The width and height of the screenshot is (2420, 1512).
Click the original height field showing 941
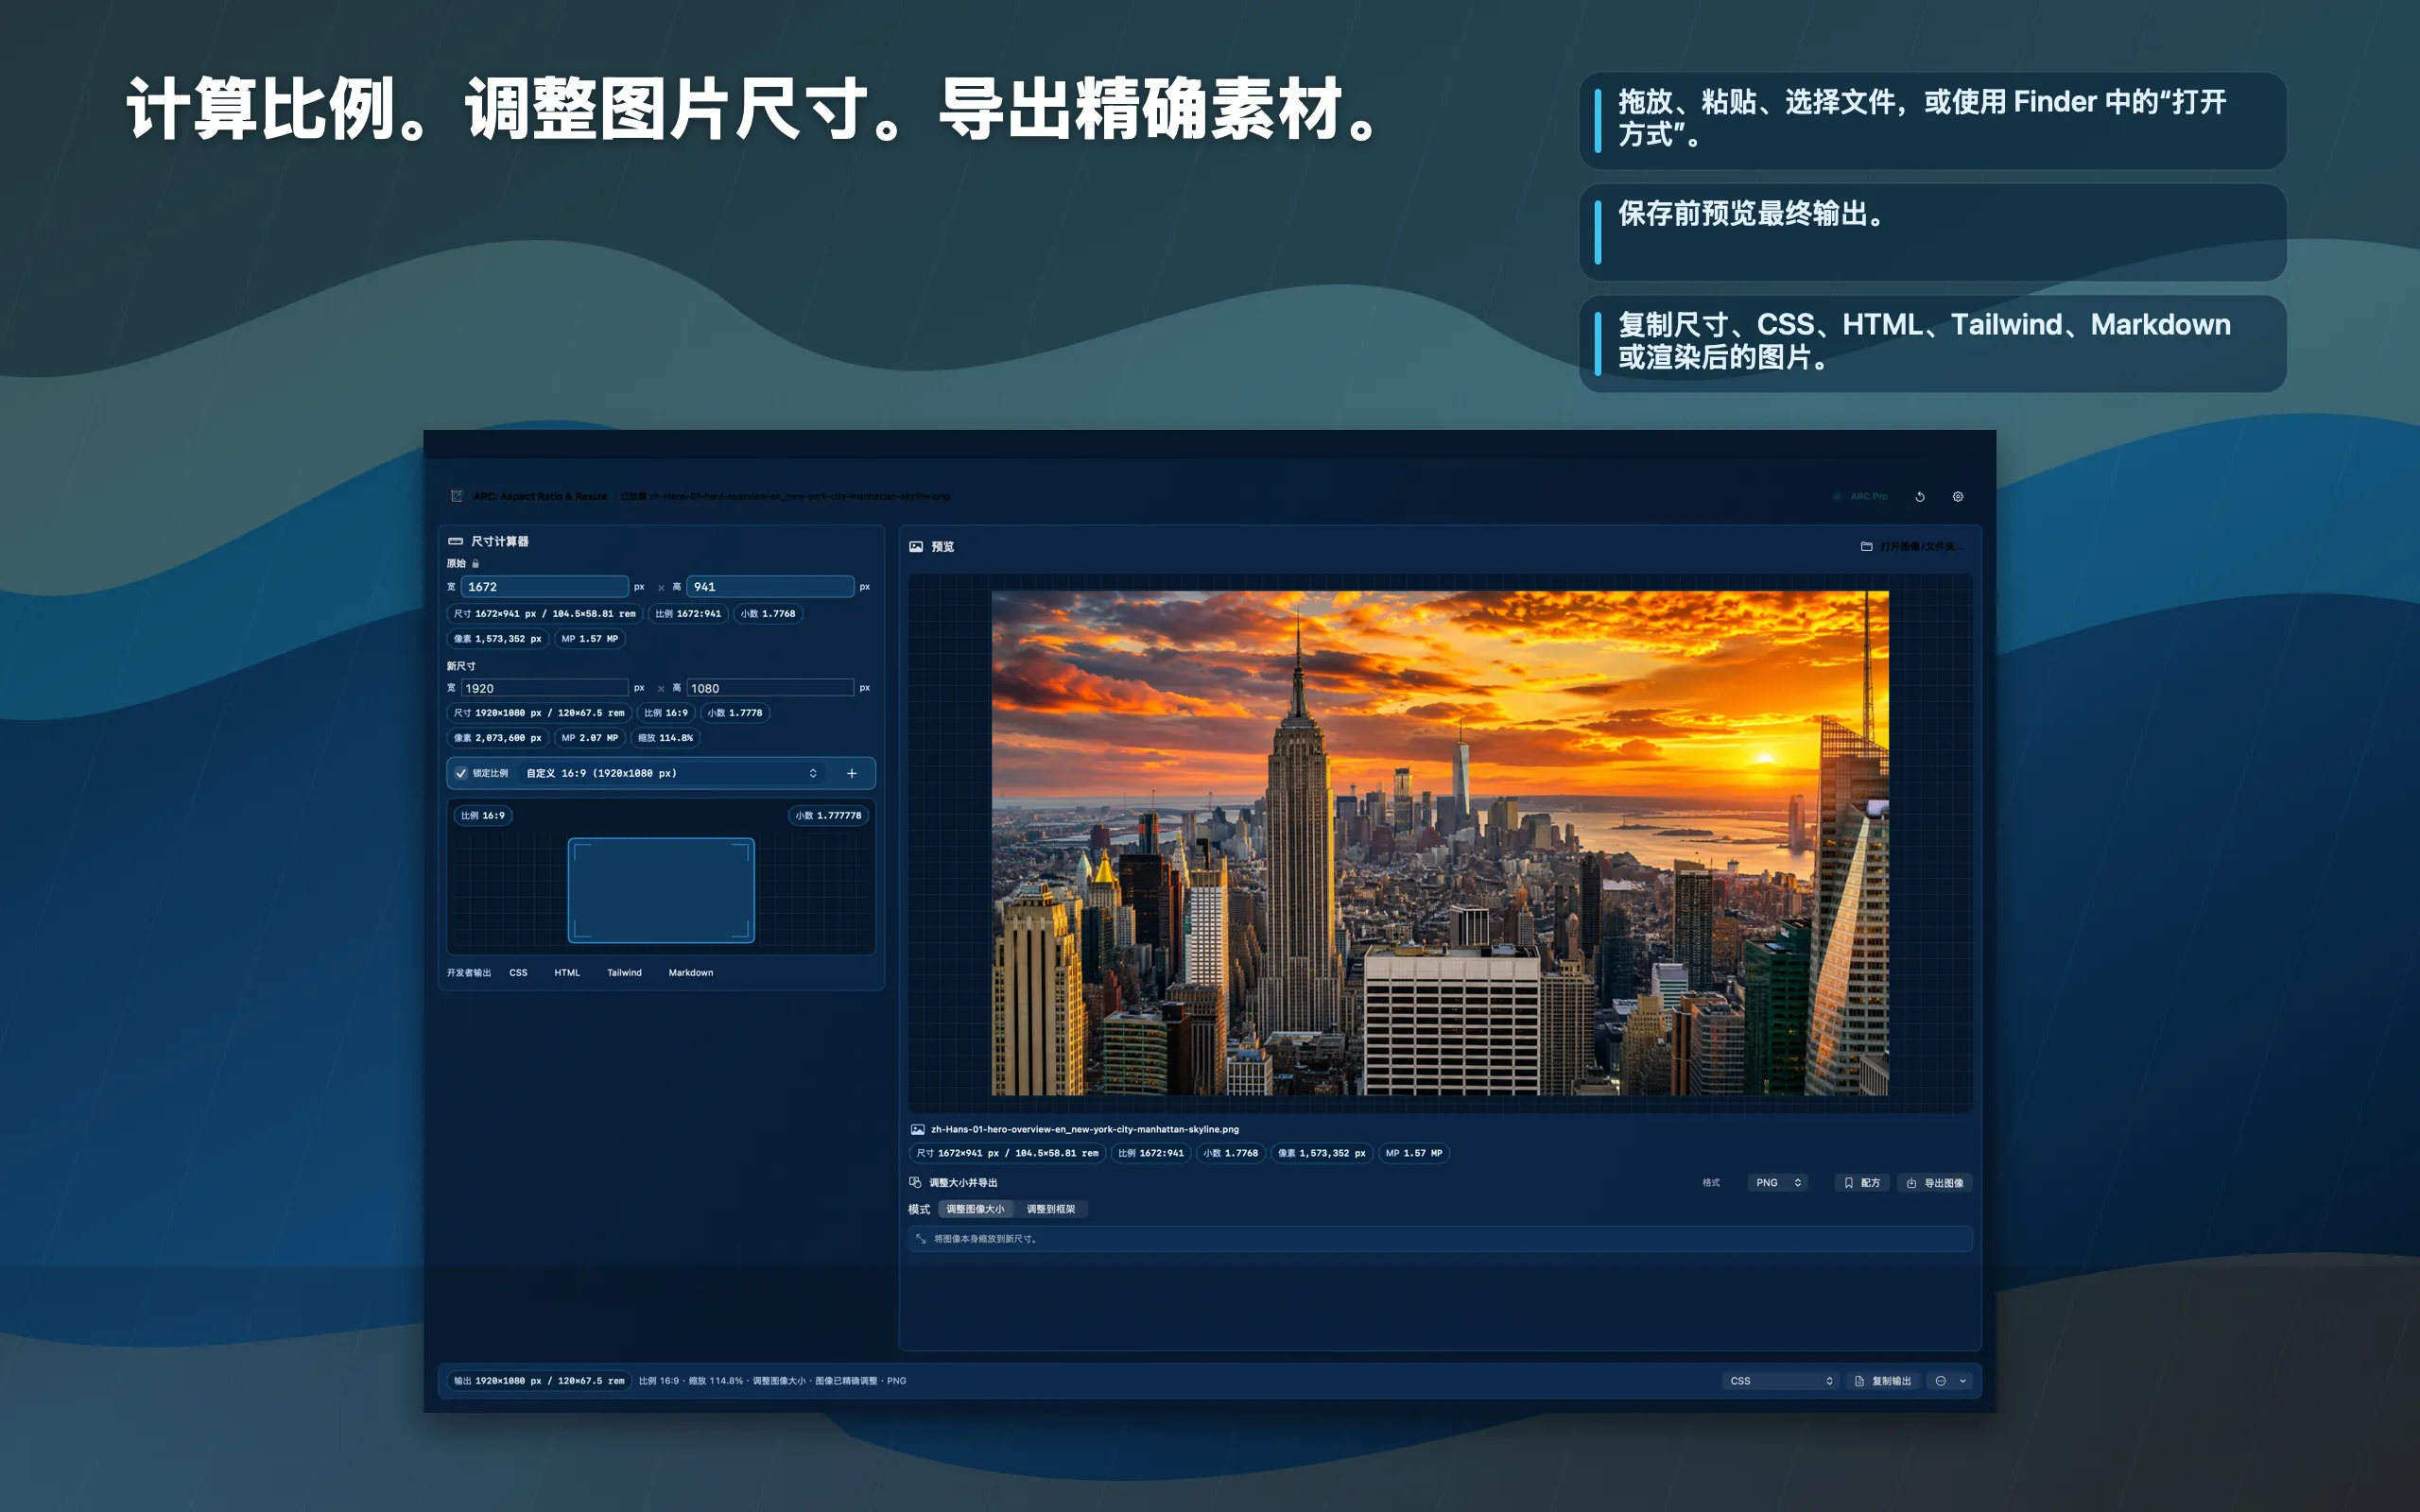coord(770,587)
